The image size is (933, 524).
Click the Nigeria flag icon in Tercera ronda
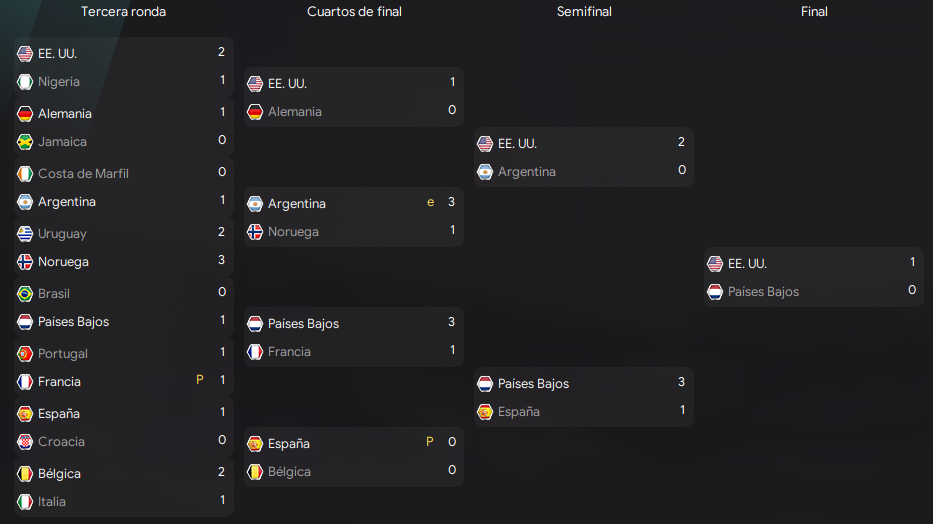[25, 82]
